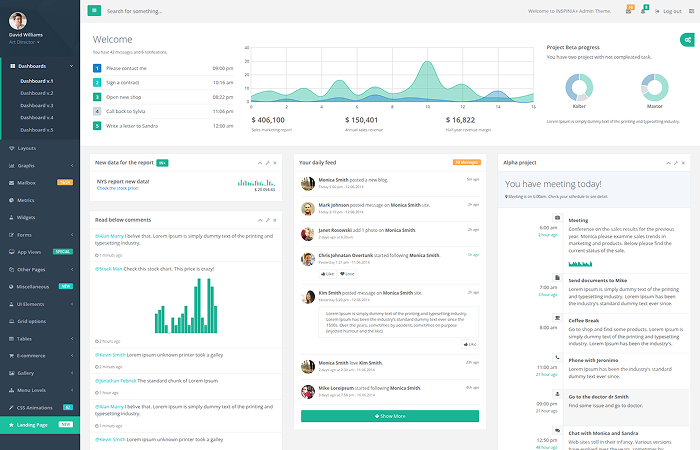Open wrench settings in New data panel
The height and width of the screenshot is (450, 700).
pyautogui.click(x=266, y=161)
